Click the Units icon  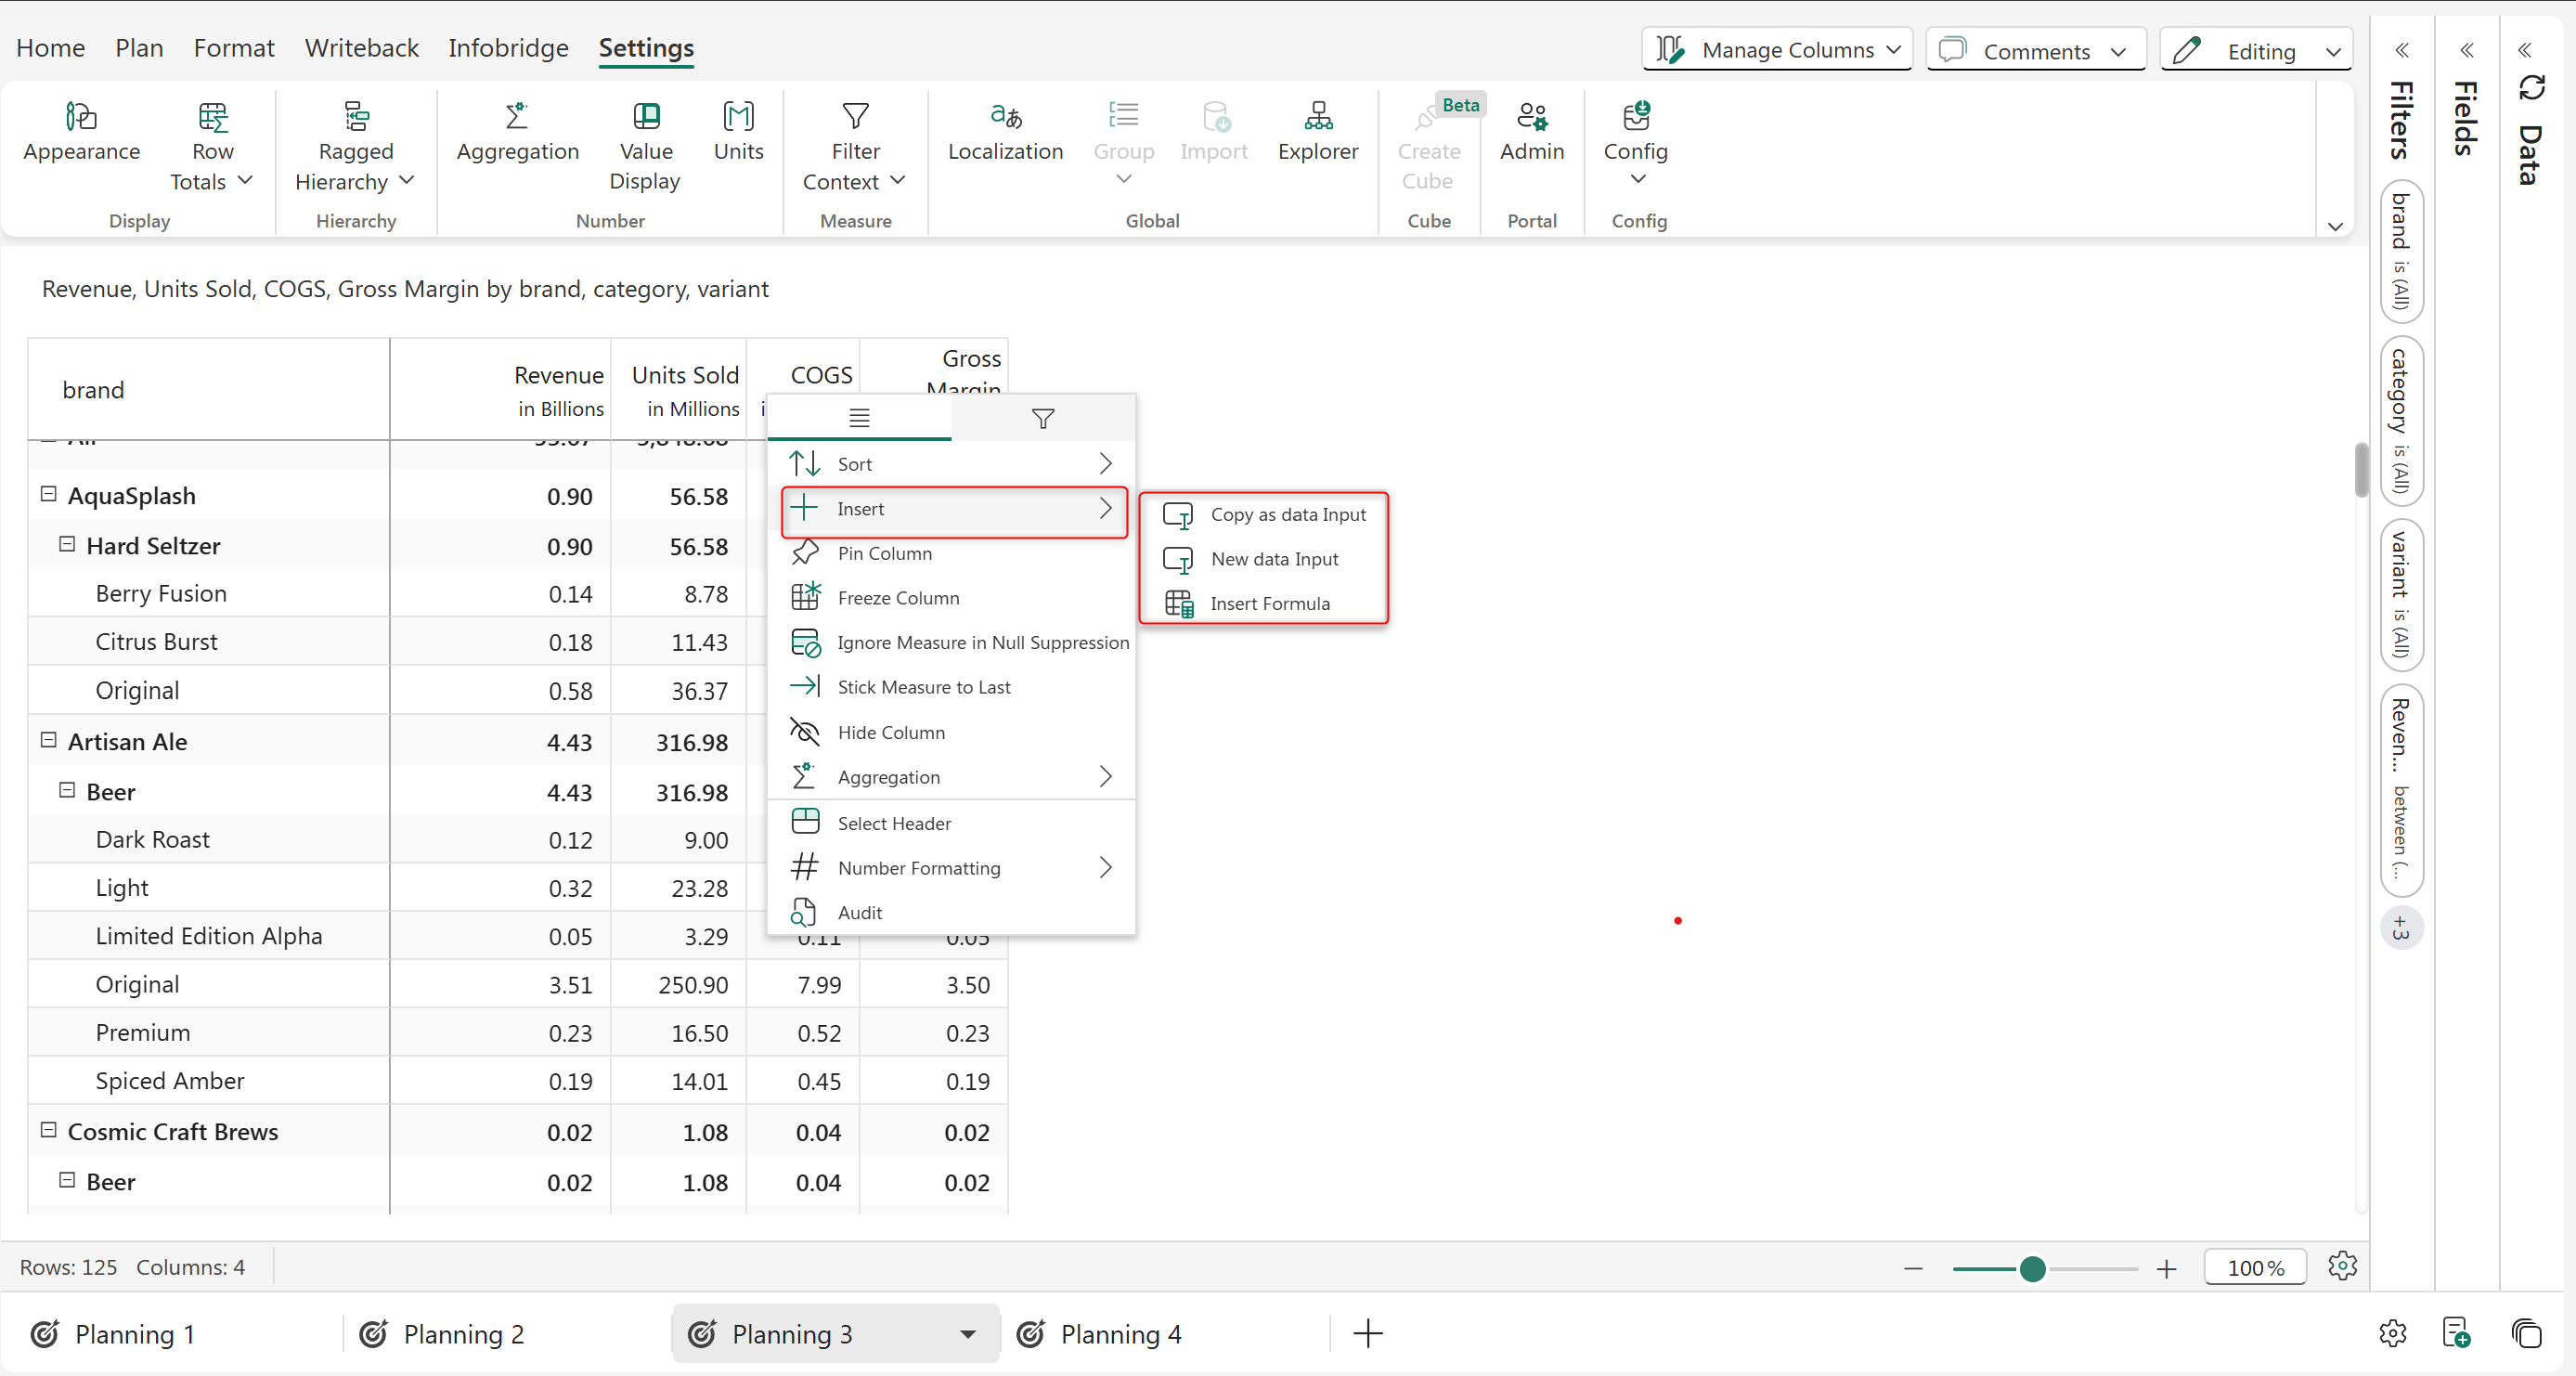click(738, 118)
